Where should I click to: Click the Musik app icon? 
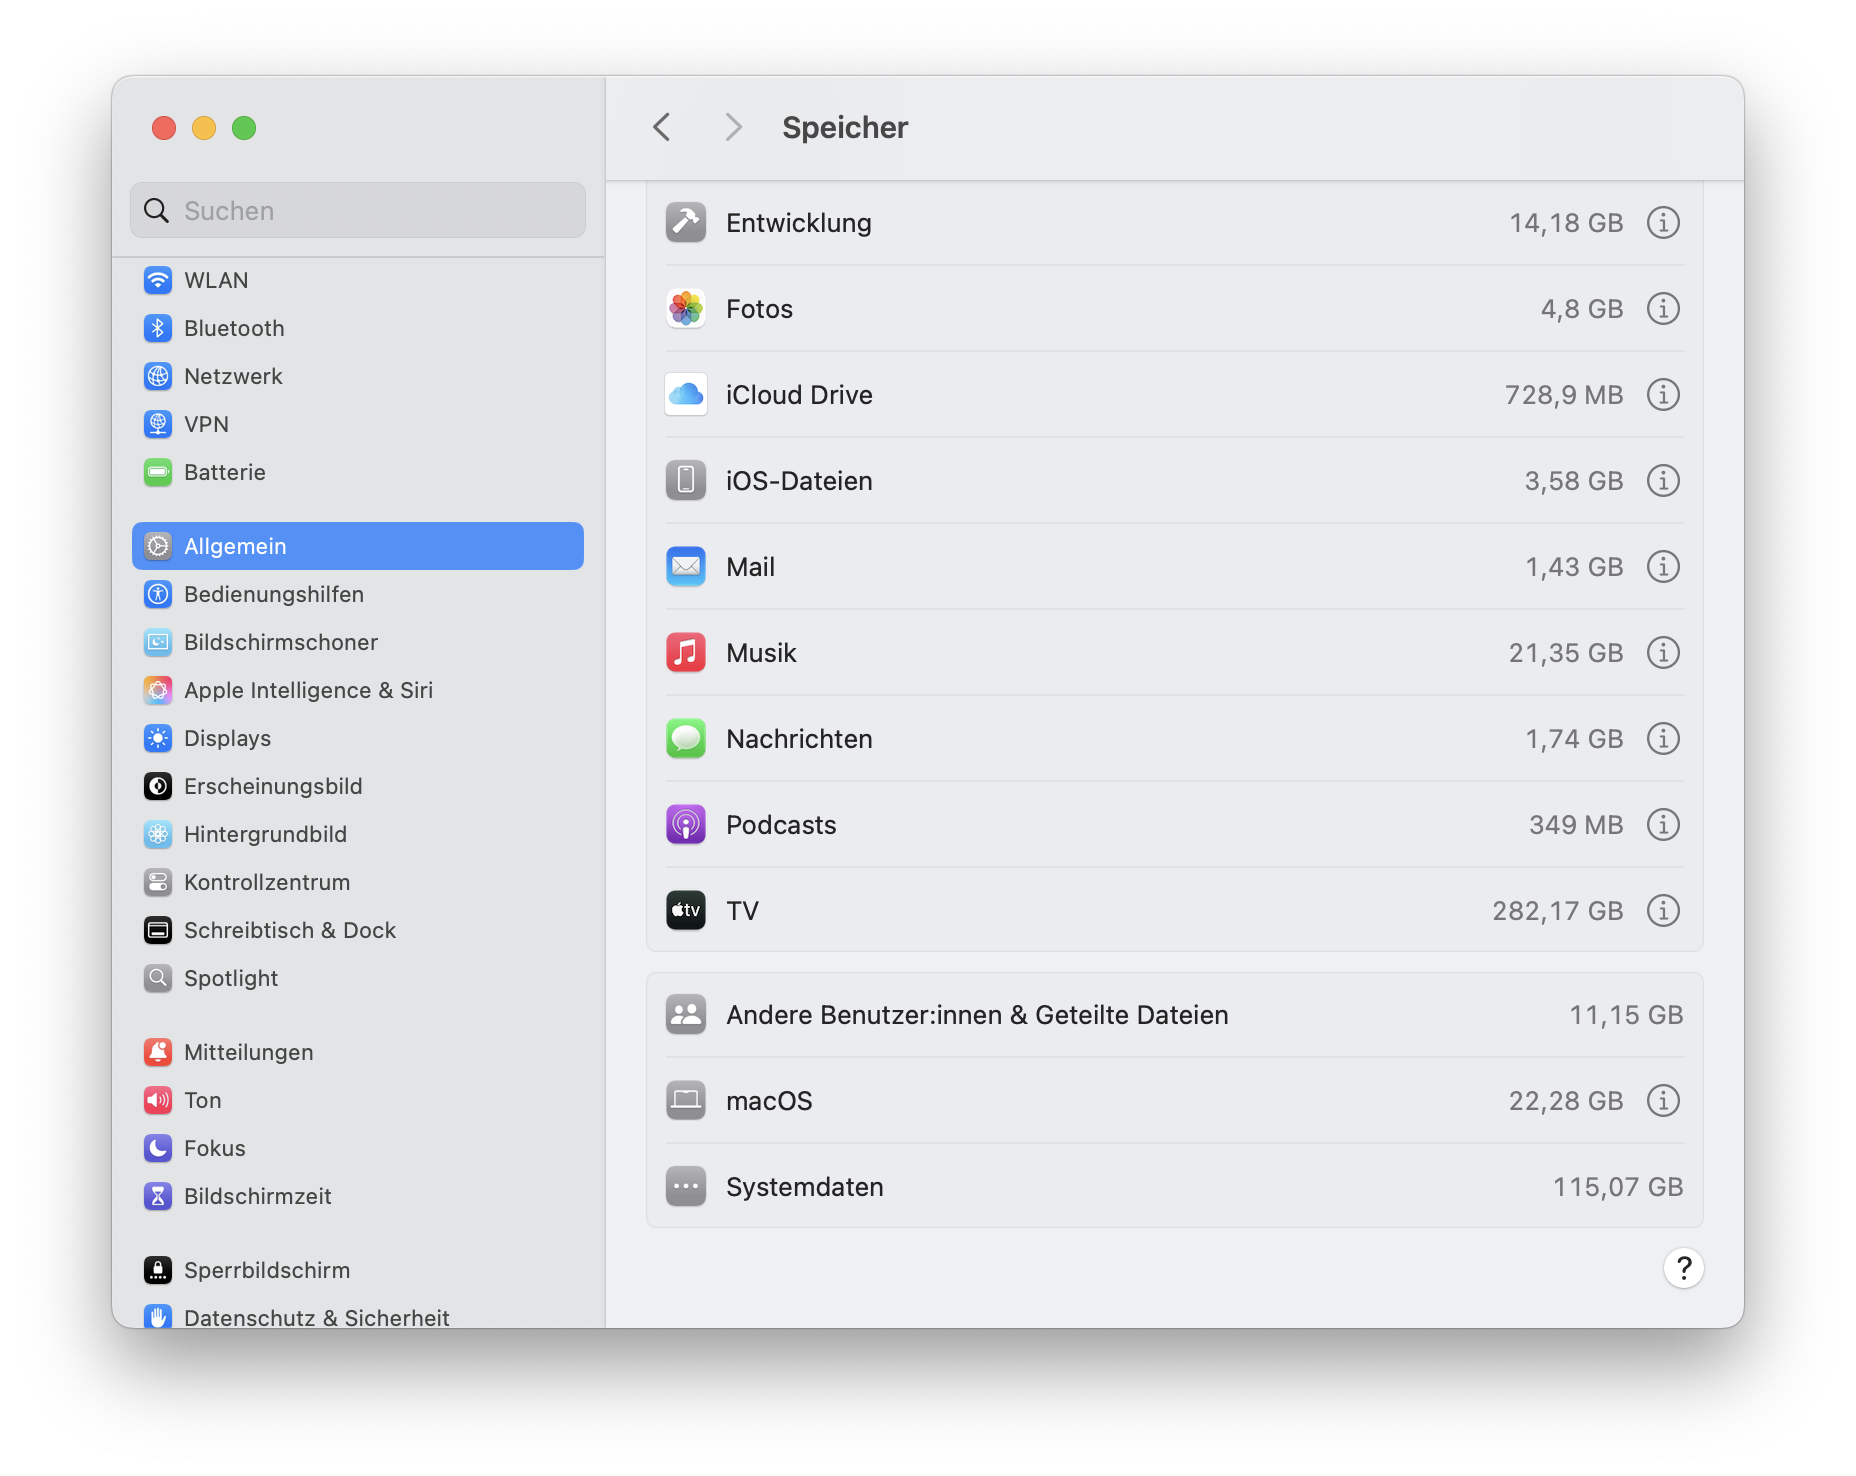coord(686,652)
